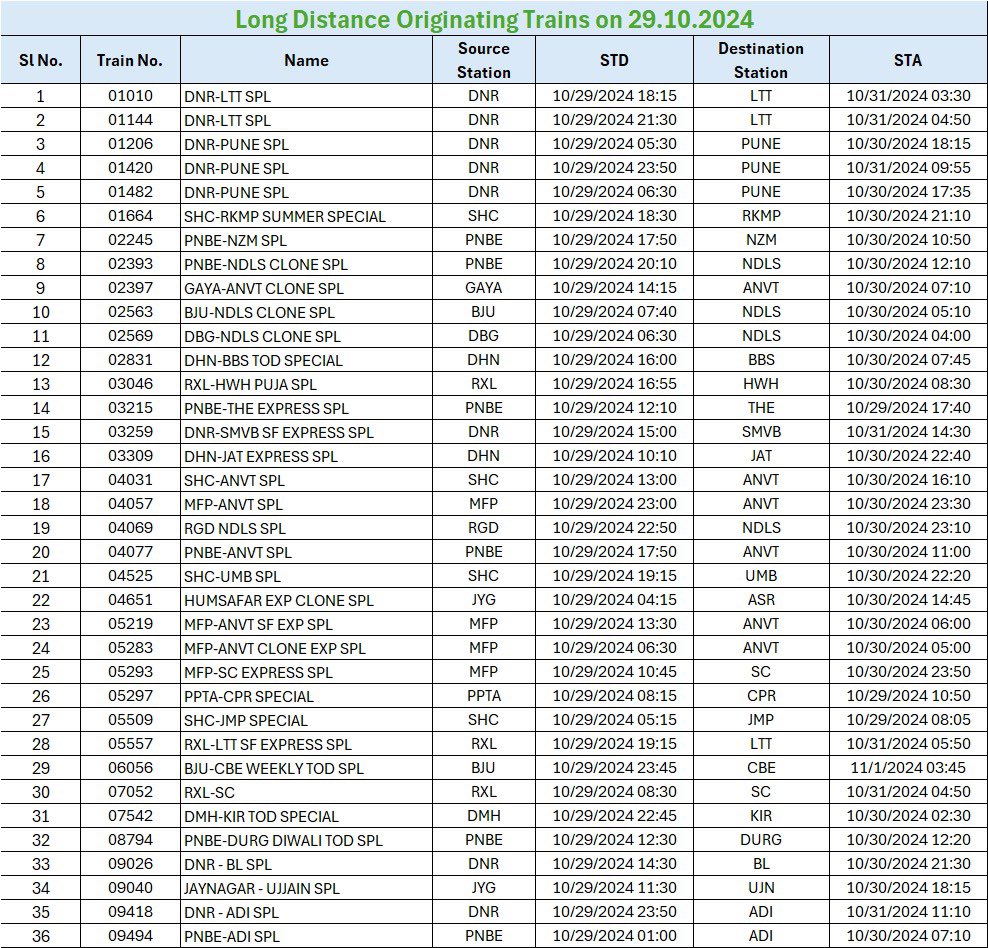
Task: Select the name "DHN-BBS TOD SPECIAL"
Action: pos(263,360)
